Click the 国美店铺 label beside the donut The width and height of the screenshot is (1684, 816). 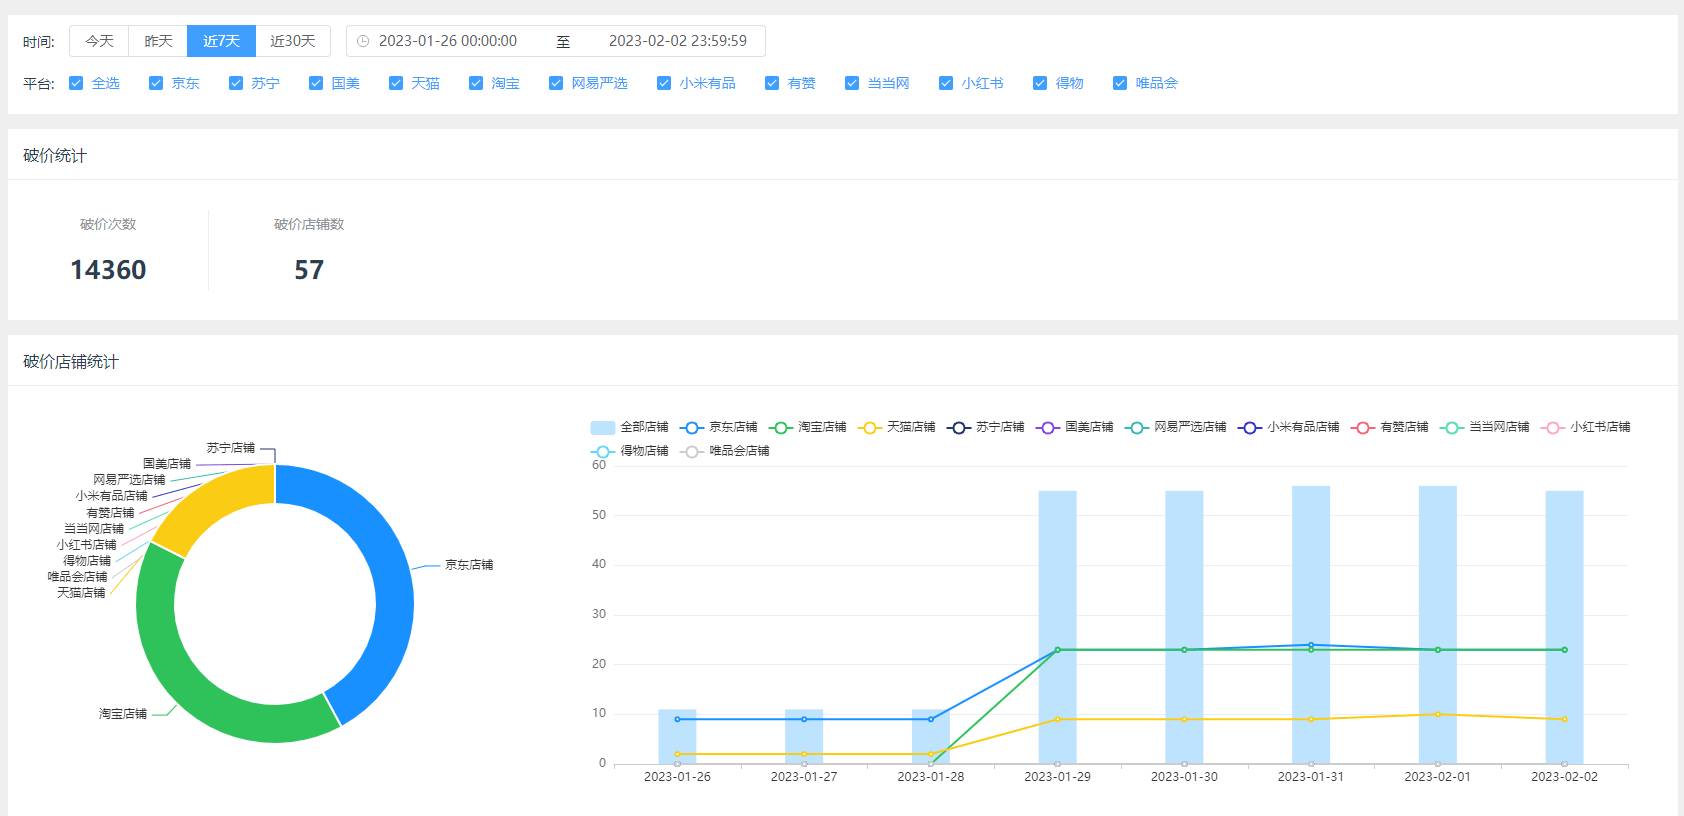click(x=167, y=464)
